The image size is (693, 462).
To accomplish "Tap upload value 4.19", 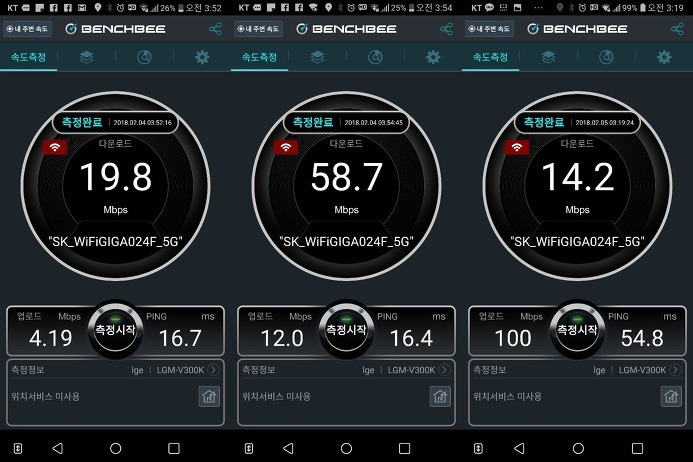I will tap(50, 338).
